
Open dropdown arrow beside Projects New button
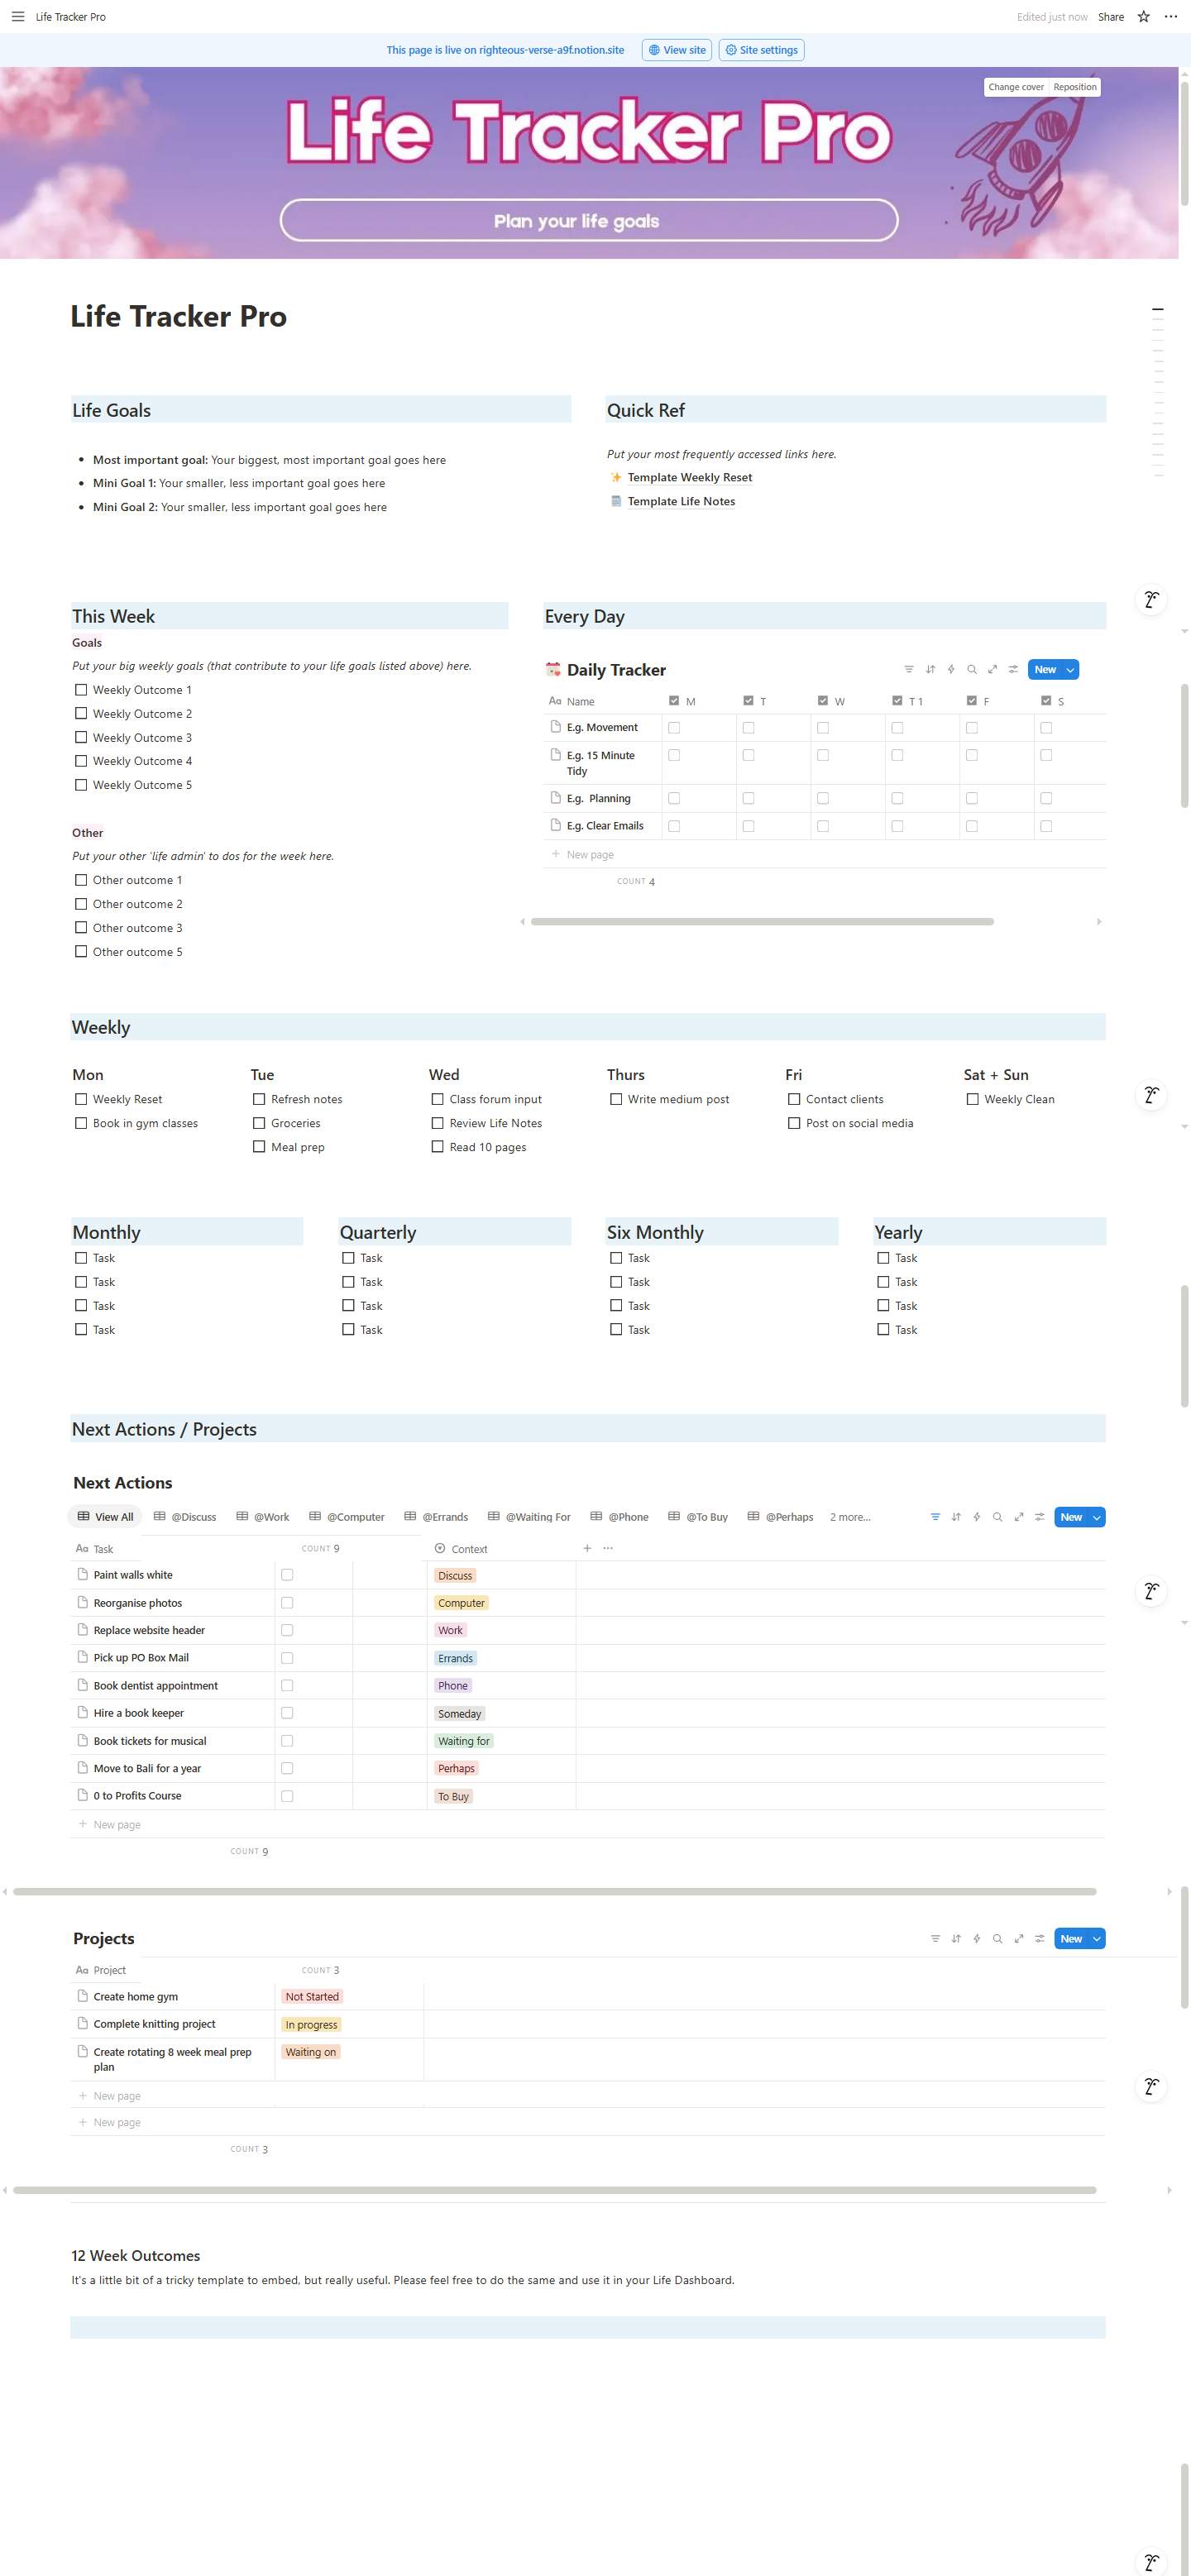(1096, 1938)
